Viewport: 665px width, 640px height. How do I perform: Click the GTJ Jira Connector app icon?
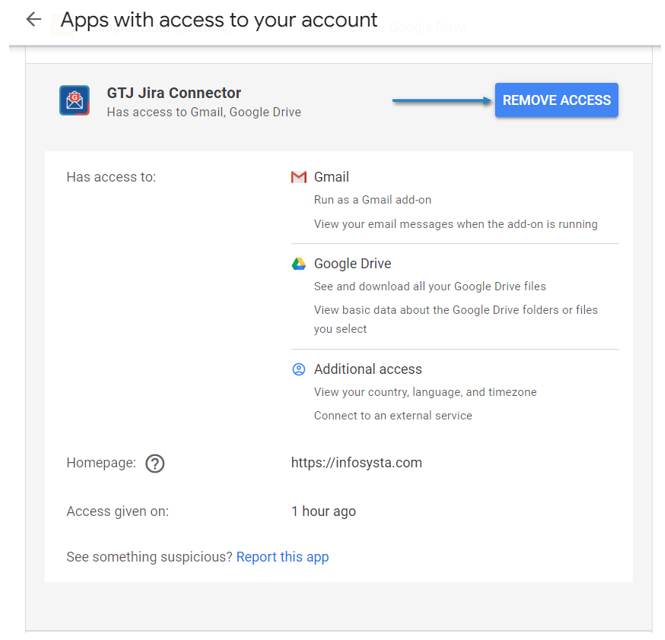75,100
